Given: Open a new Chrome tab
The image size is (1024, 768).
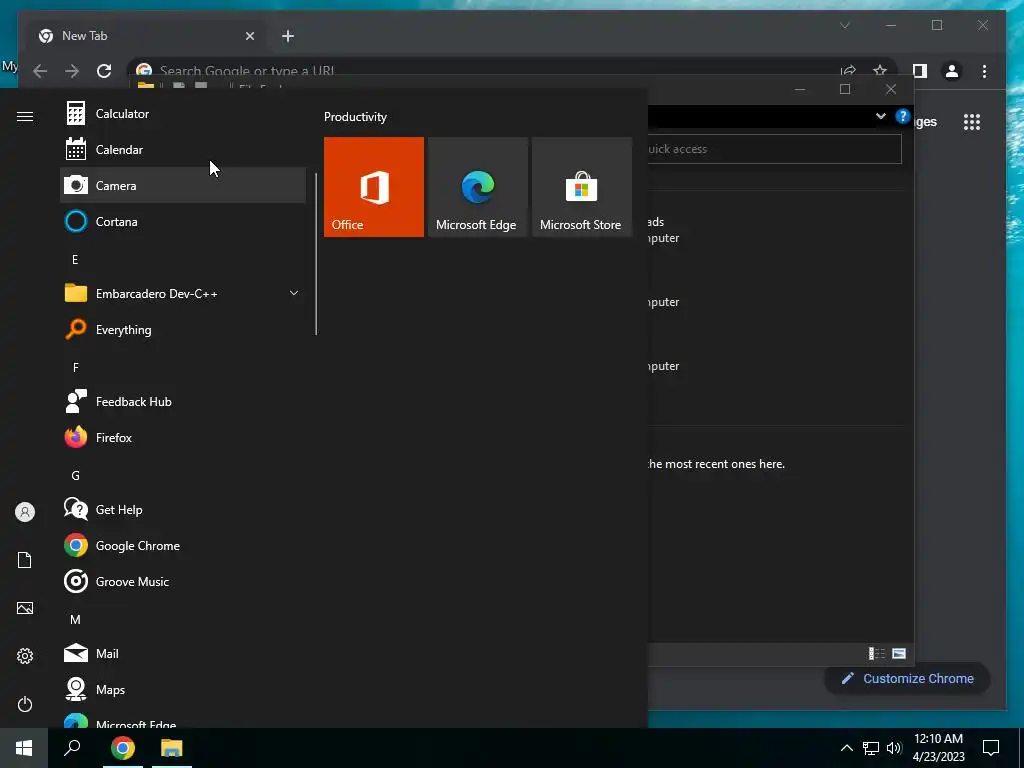Looking at the screenshot, I should [x=288, y=36].
